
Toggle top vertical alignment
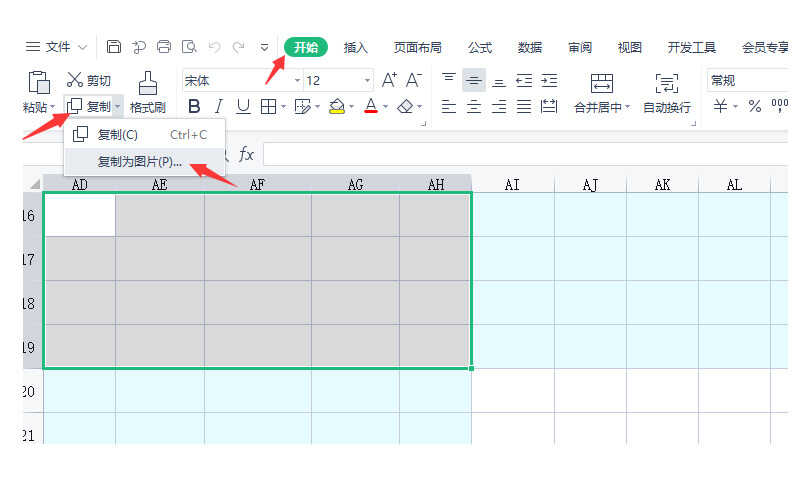coord(449,80)
